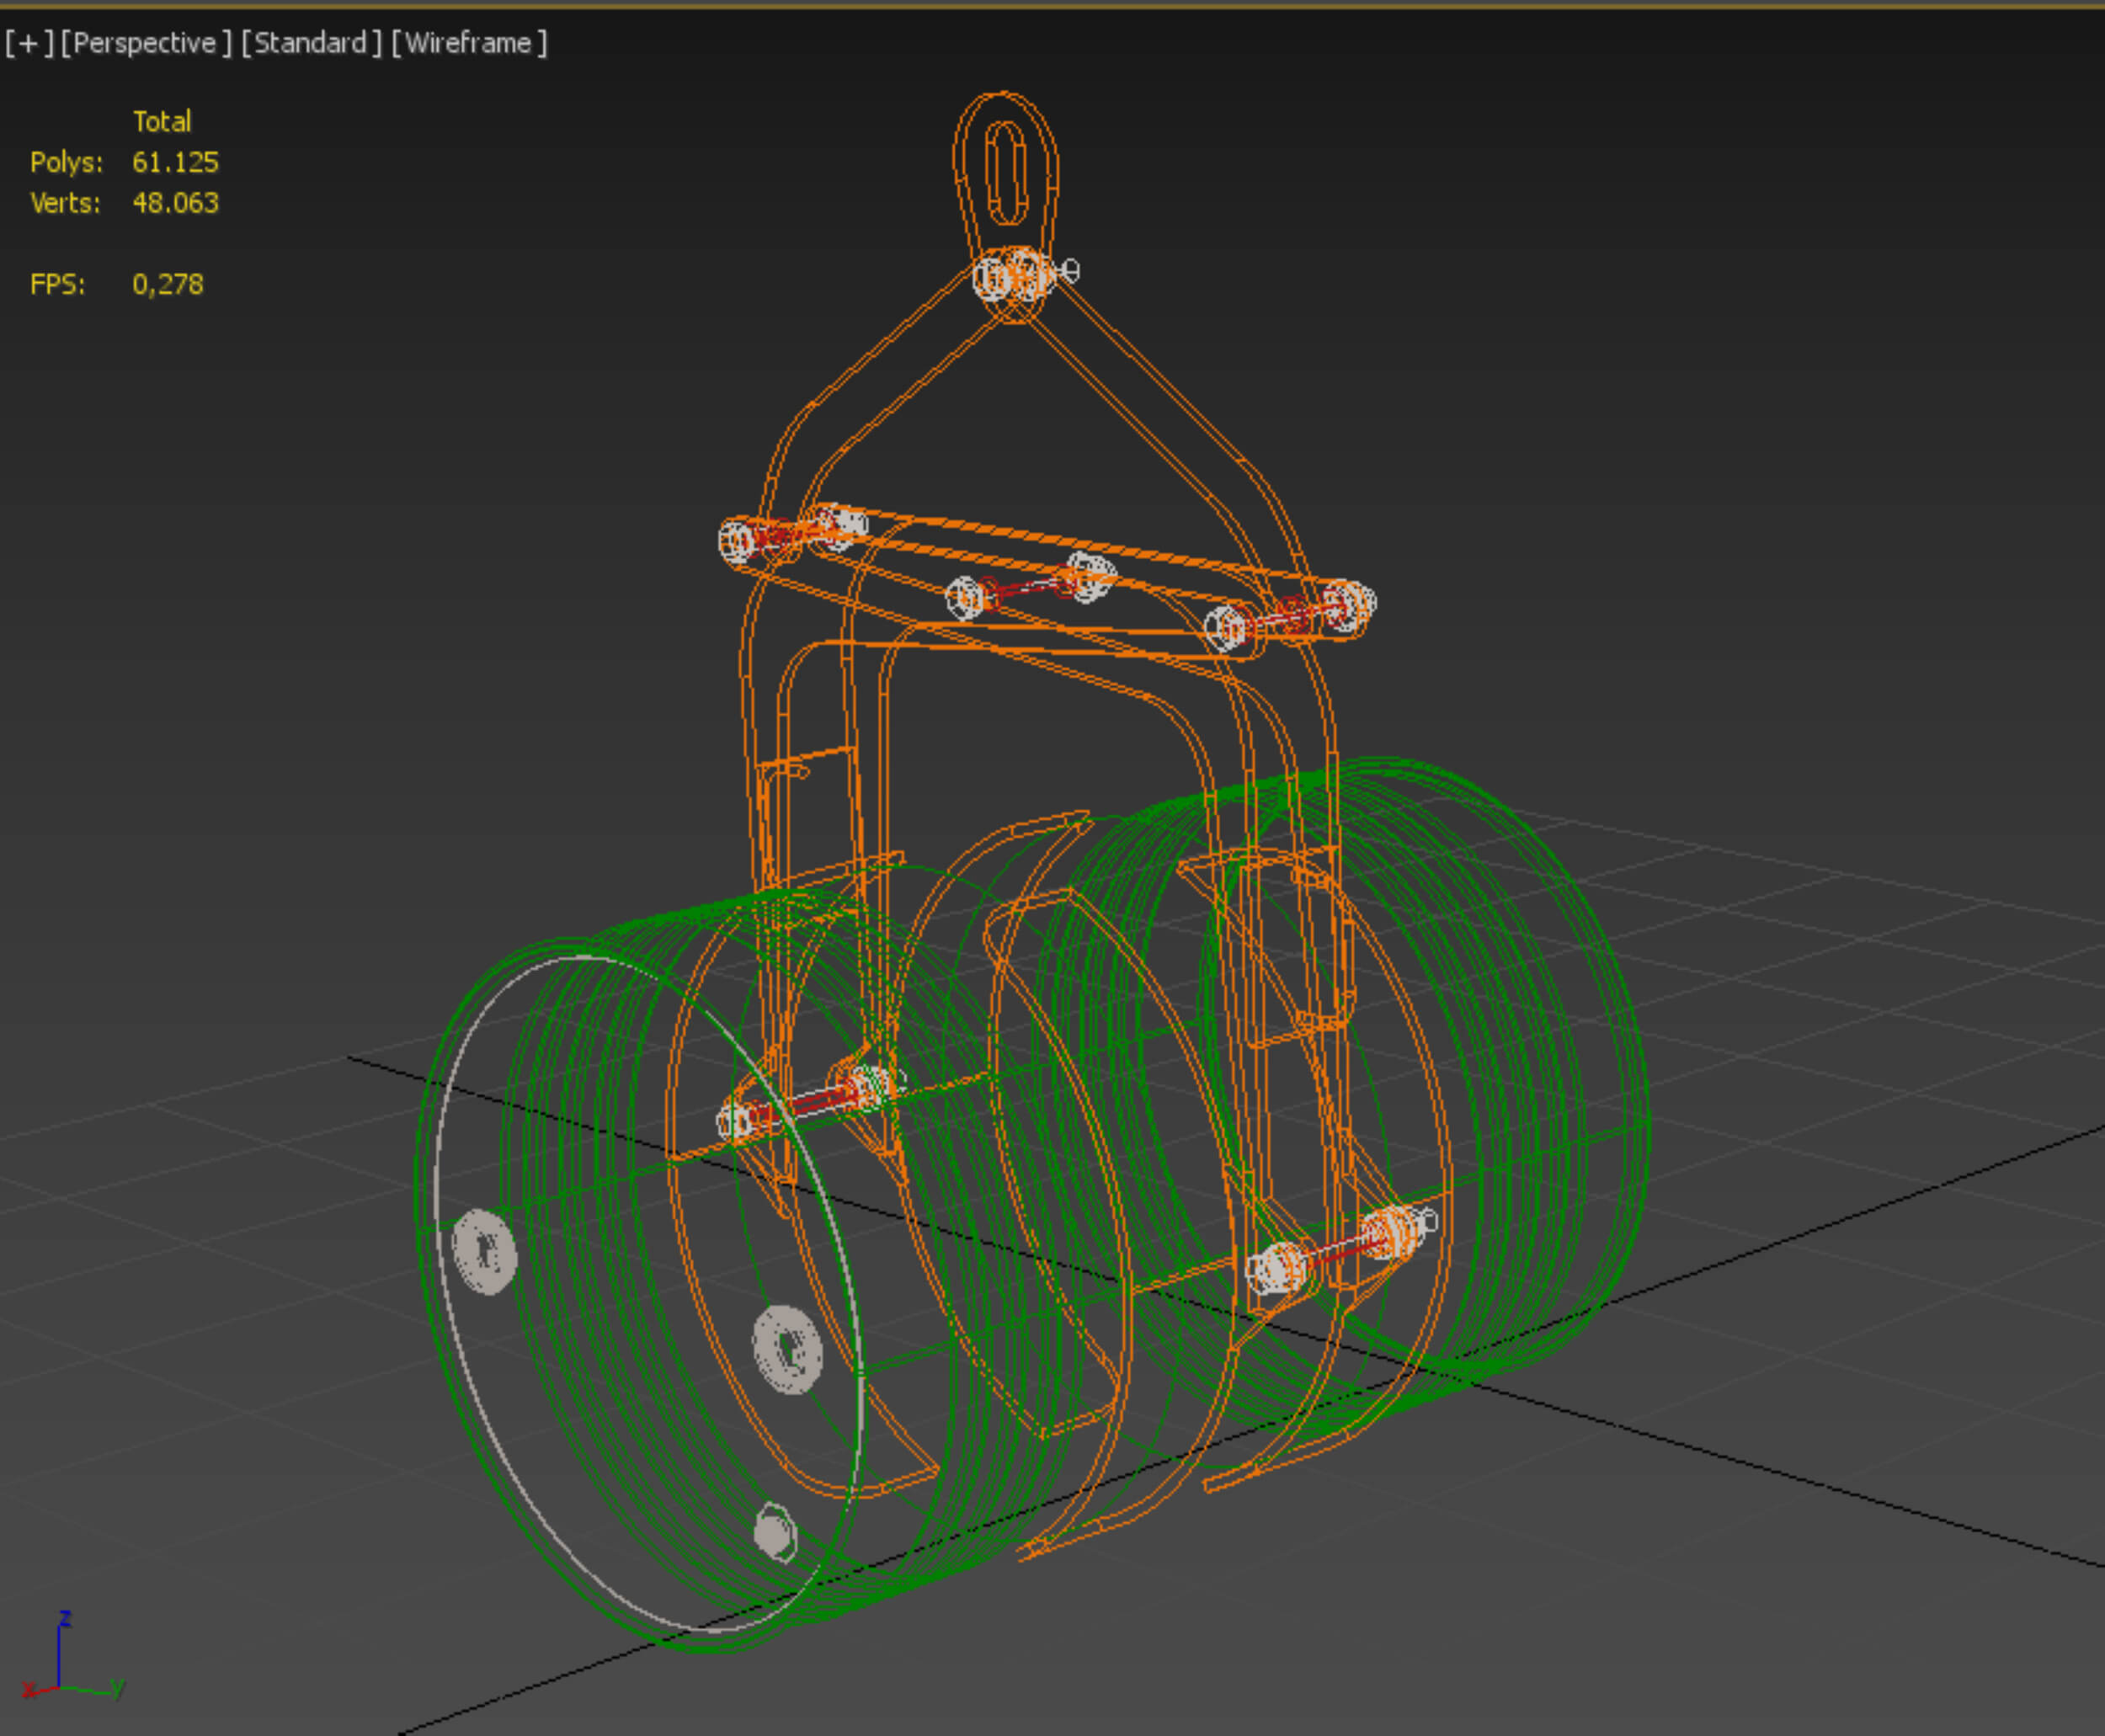Open the Perspective viewport label menu
Image resolution: width=2105 pixels, height=1736 pixels.
[x=145, y=43]
